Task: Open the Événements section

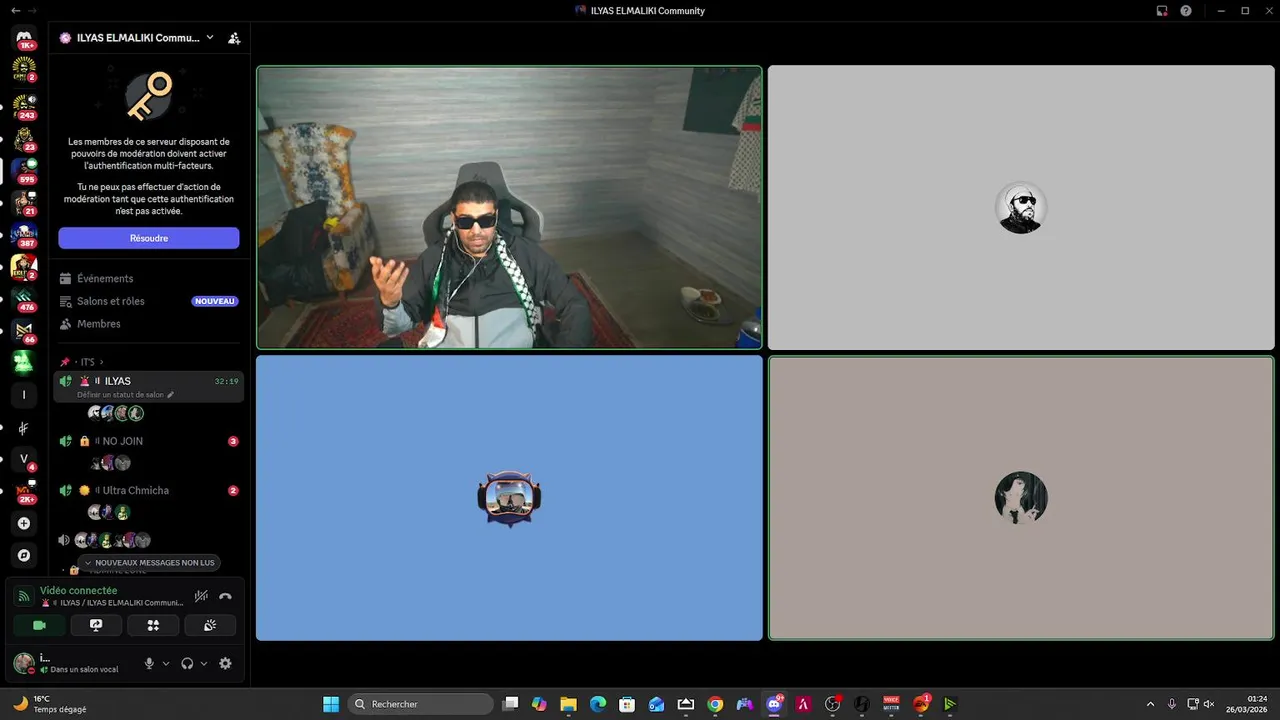Action: [148, 279]
